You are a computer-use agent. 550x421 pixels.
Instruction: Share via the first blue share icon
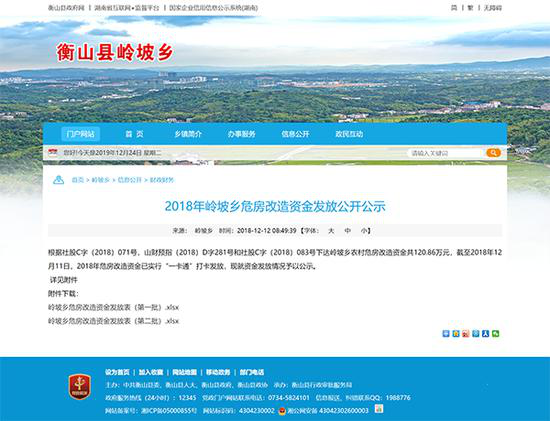[445, 334]
